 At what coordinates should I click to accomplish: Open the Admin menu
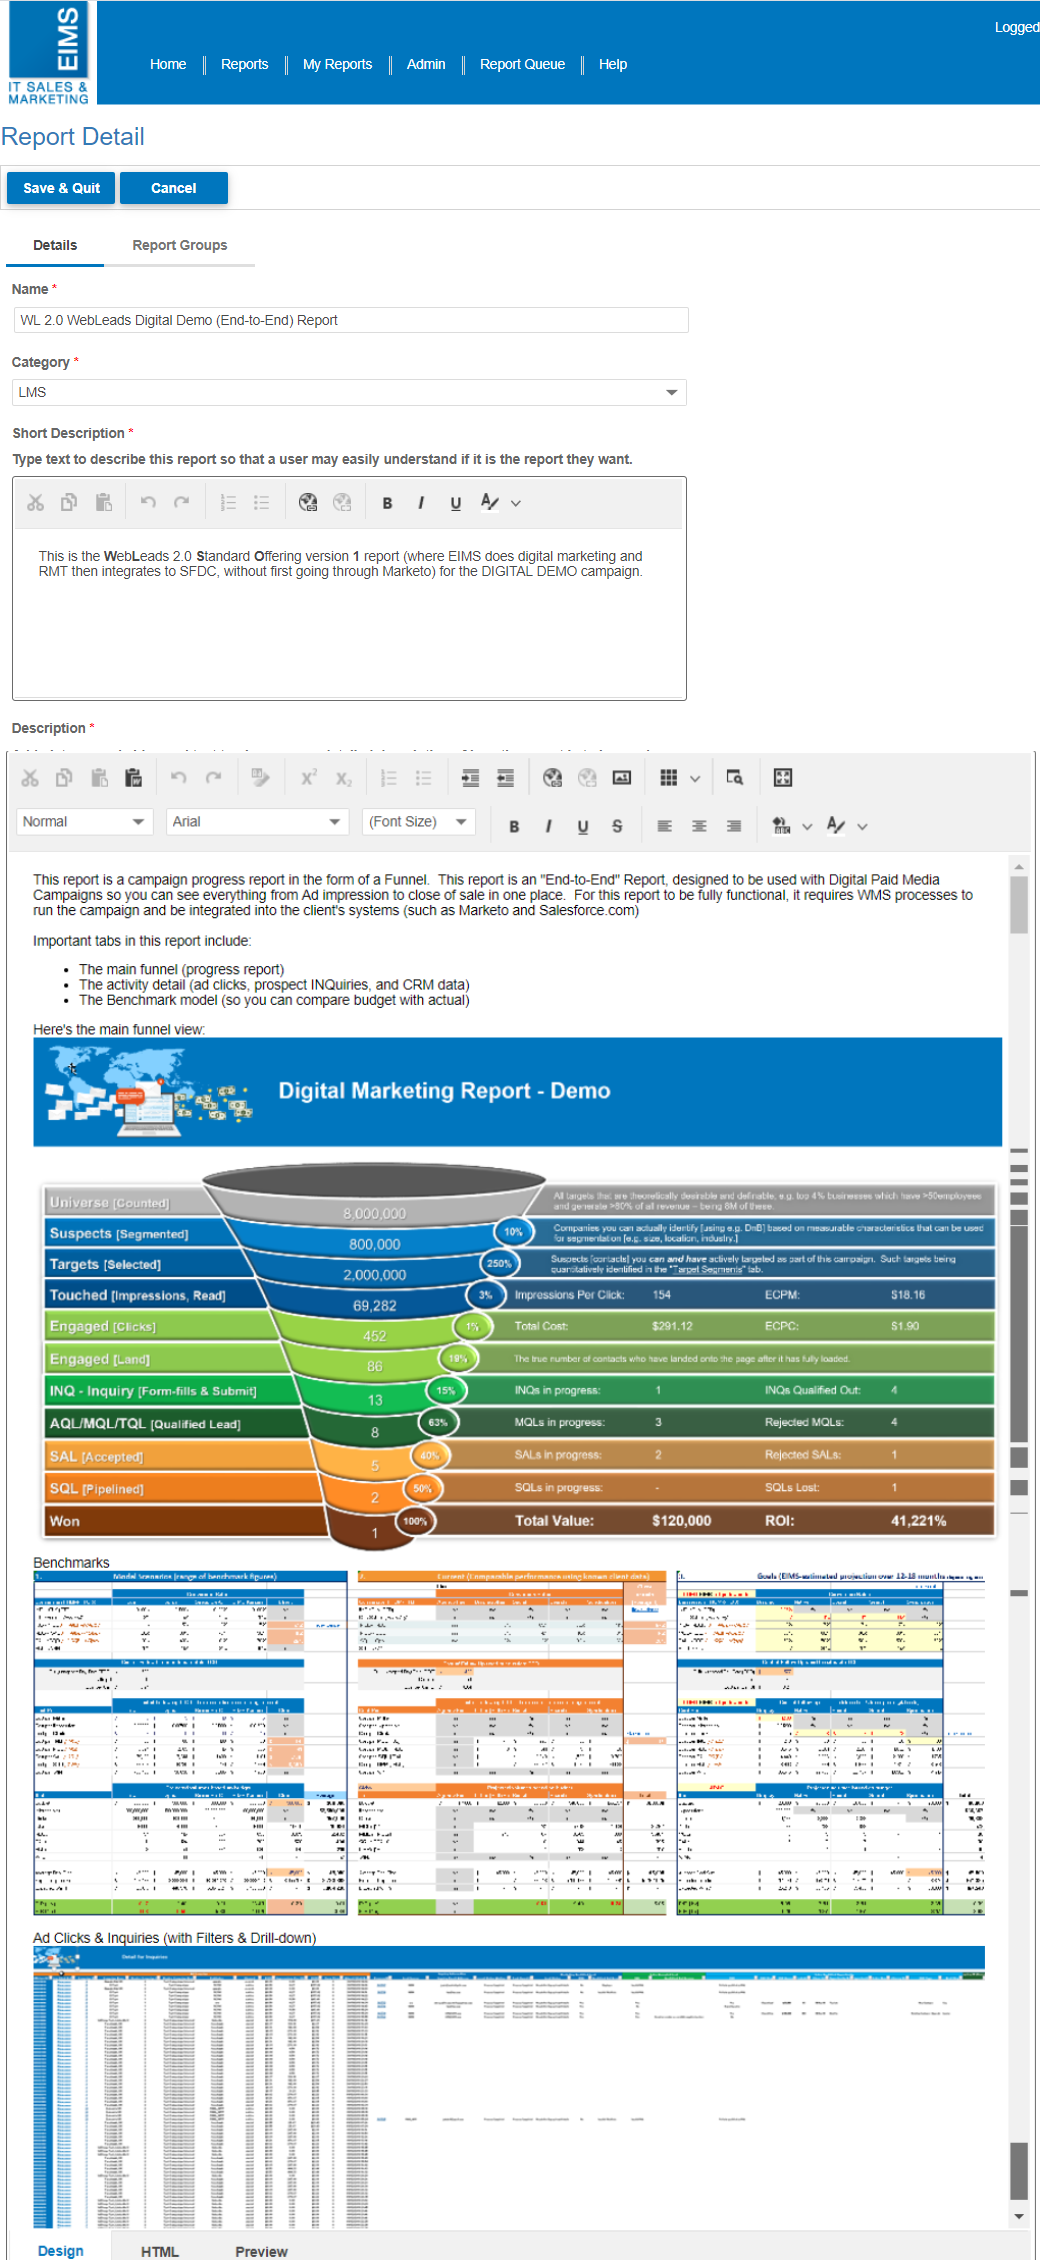pyautogui.click(x=426, y=64)
